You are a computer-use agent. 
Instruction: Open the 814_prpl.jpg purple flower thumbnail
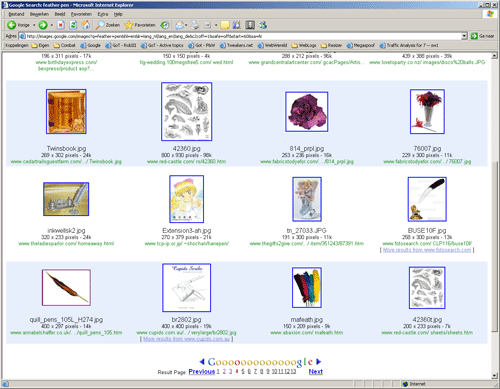click(307, 112)
